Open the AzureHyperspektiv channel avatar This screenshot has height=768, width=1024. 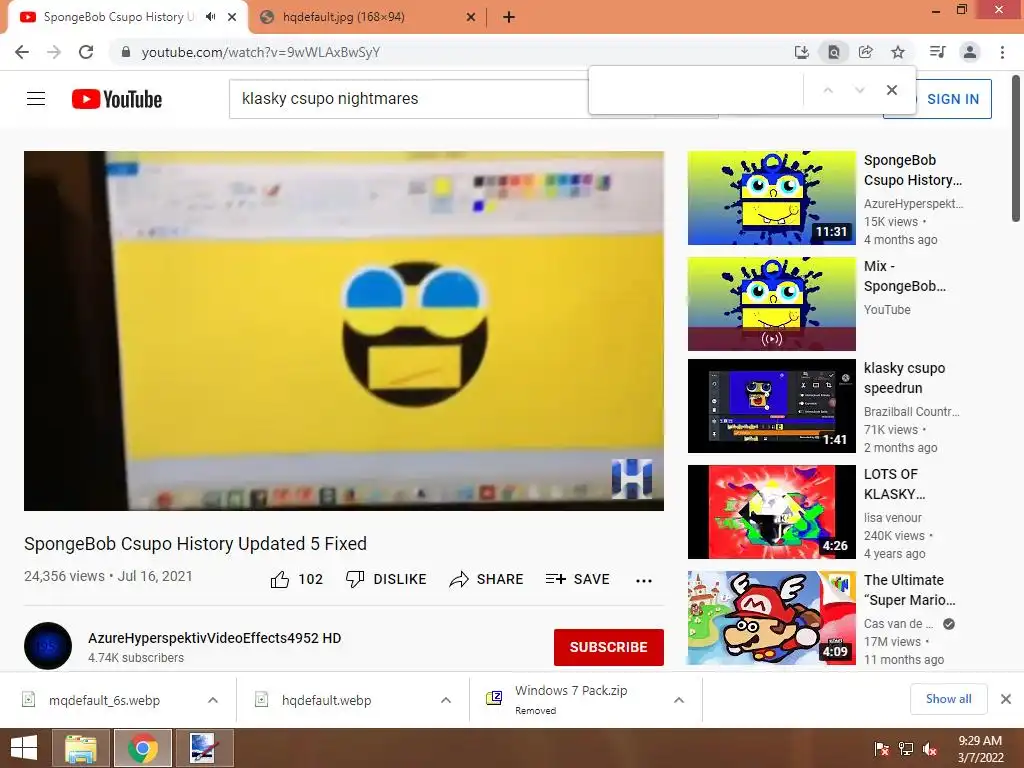48,646
